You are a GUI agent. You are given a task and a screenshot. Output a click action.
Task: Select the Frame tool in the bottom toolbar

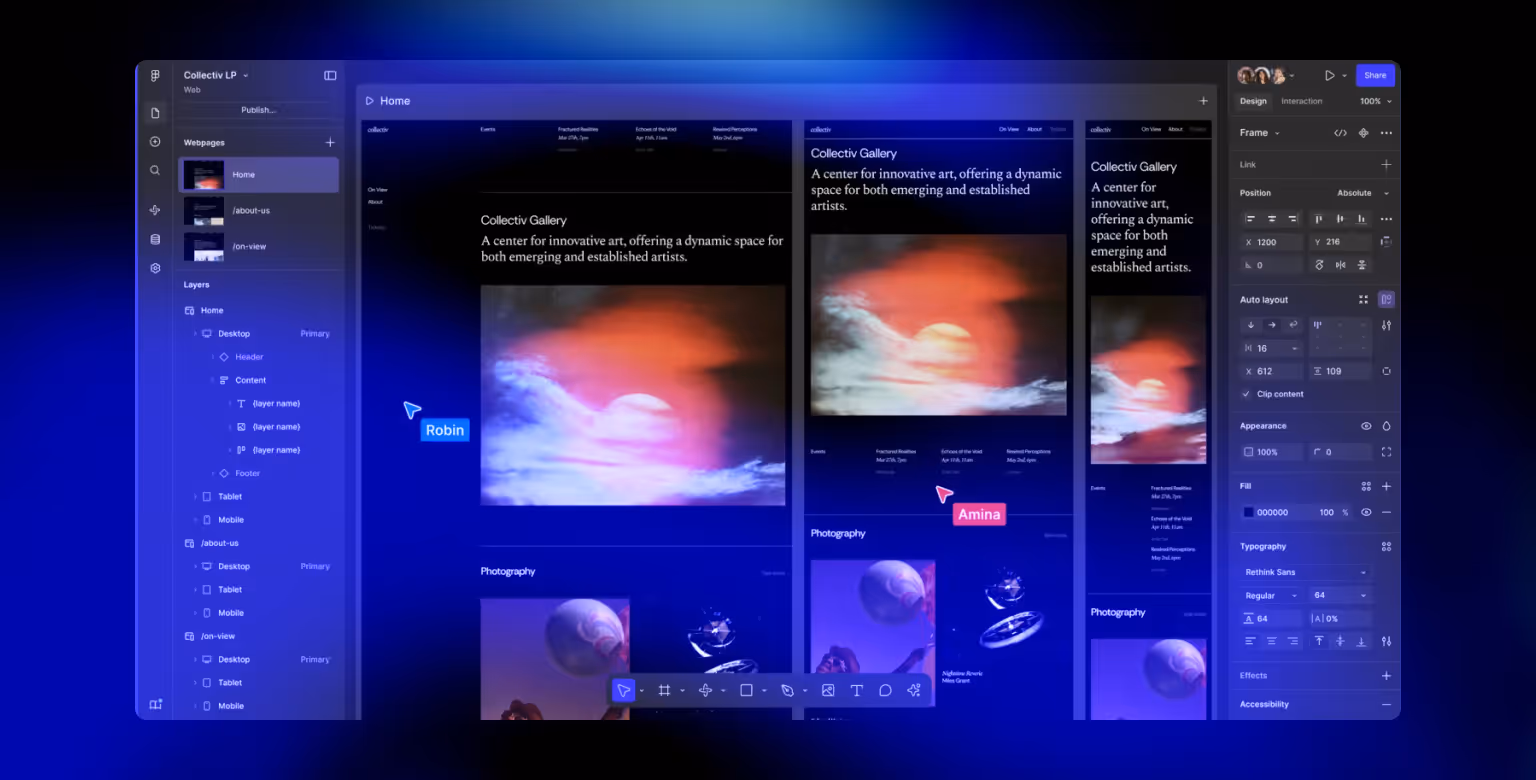(664, 690)
